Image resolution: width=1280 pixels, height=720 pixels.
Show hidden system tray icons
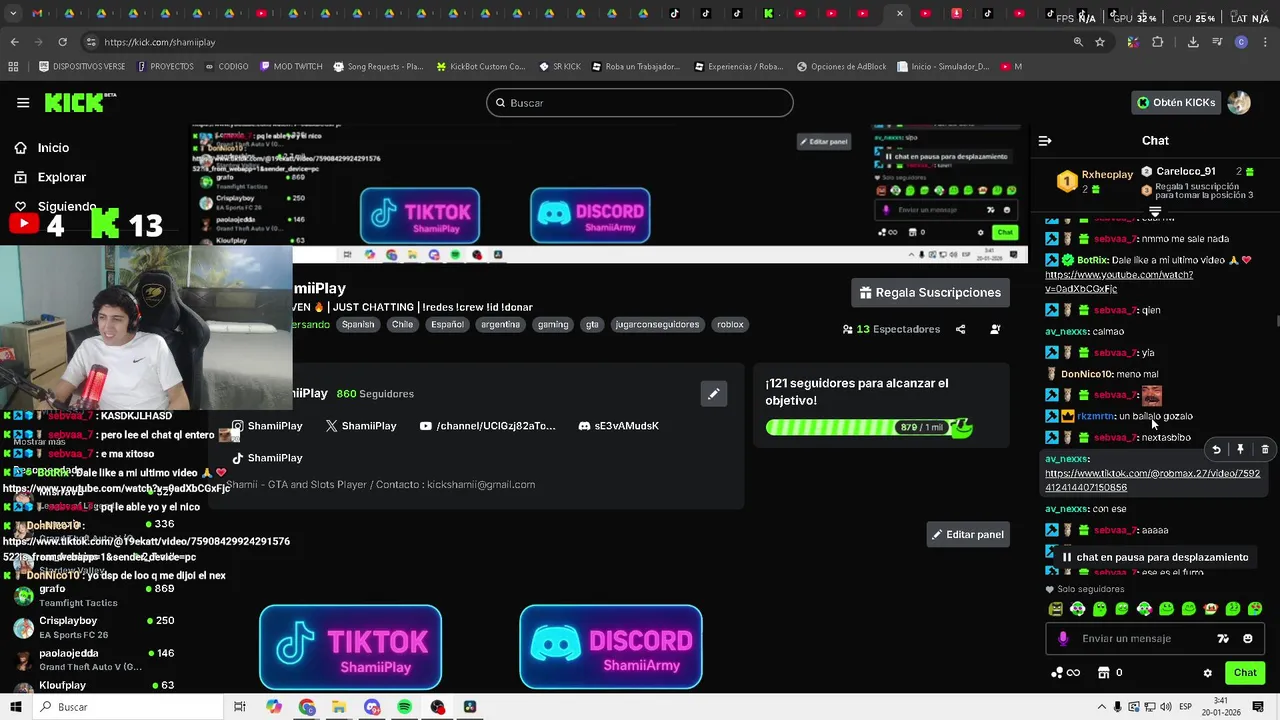pyautogui.click(x=1102, y=707)
